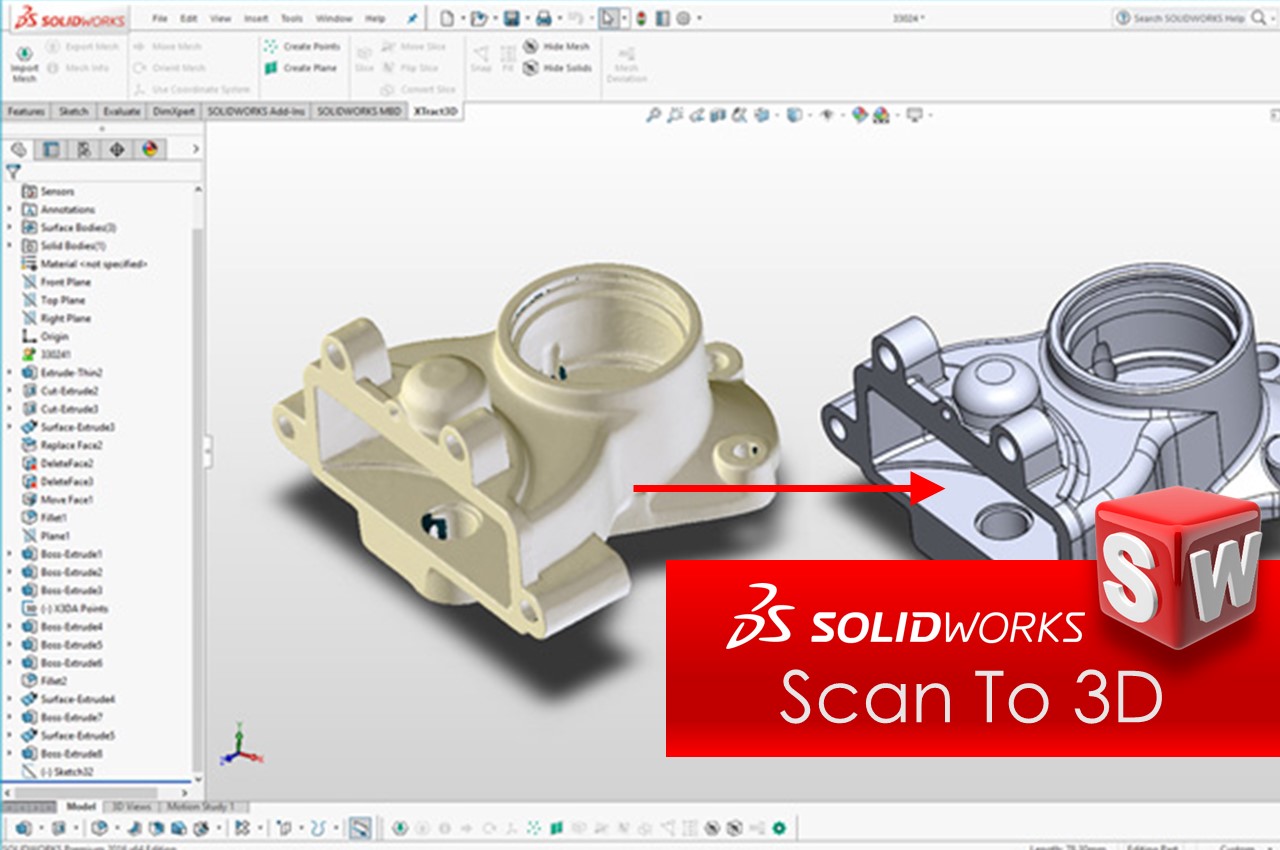The image size is (1280, 850).
Task: Switch to the XTract3D ribbon tab
Action: coord(433,111)
